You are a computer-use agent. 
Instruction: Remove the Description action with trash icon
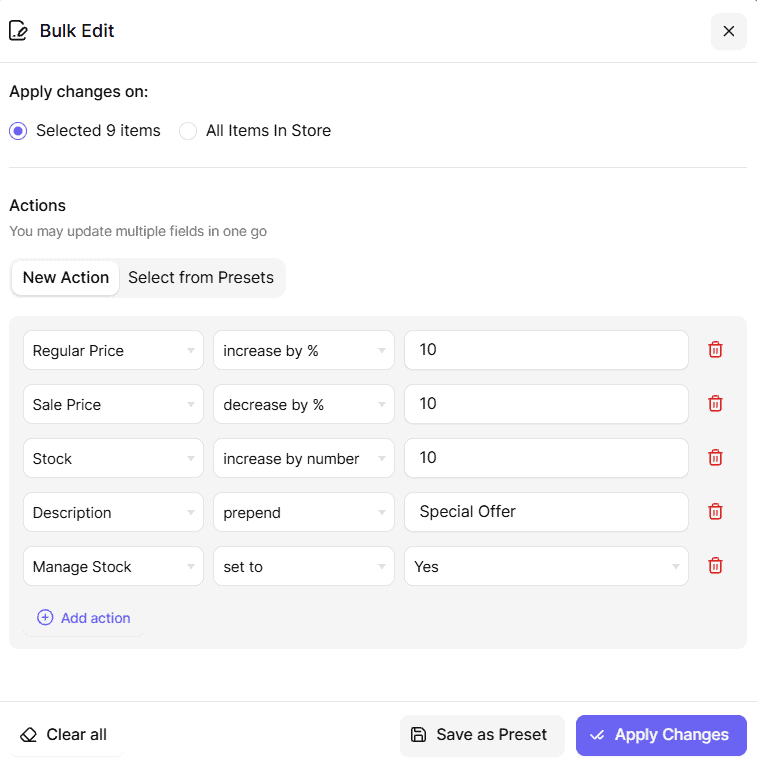pyautogui.click(x=715, y=512)
